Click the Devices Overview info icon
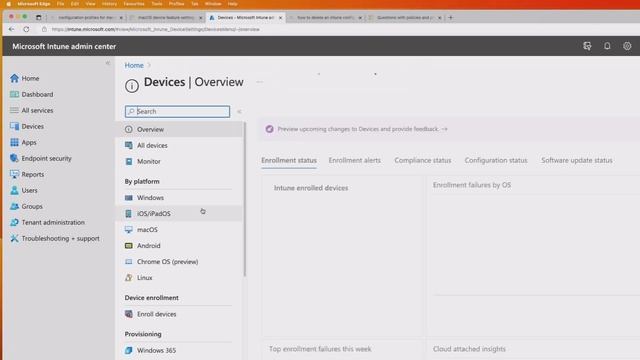The height and width of the screenshot is (360, 640). coord(132,86)
